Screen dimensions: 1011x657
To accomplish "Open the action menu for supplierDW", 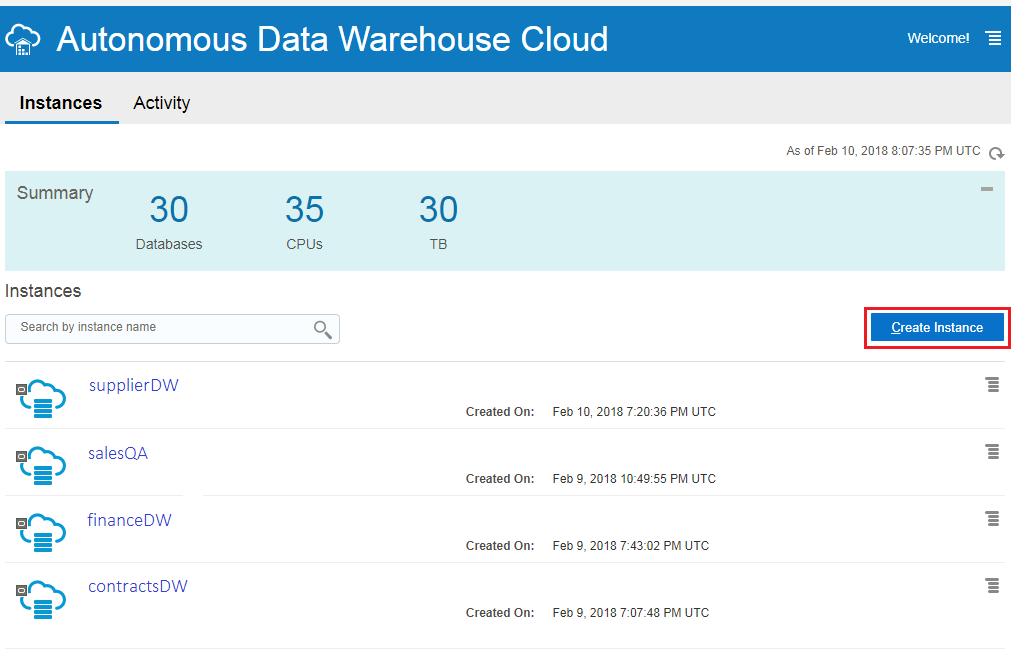I will point(992,385).
